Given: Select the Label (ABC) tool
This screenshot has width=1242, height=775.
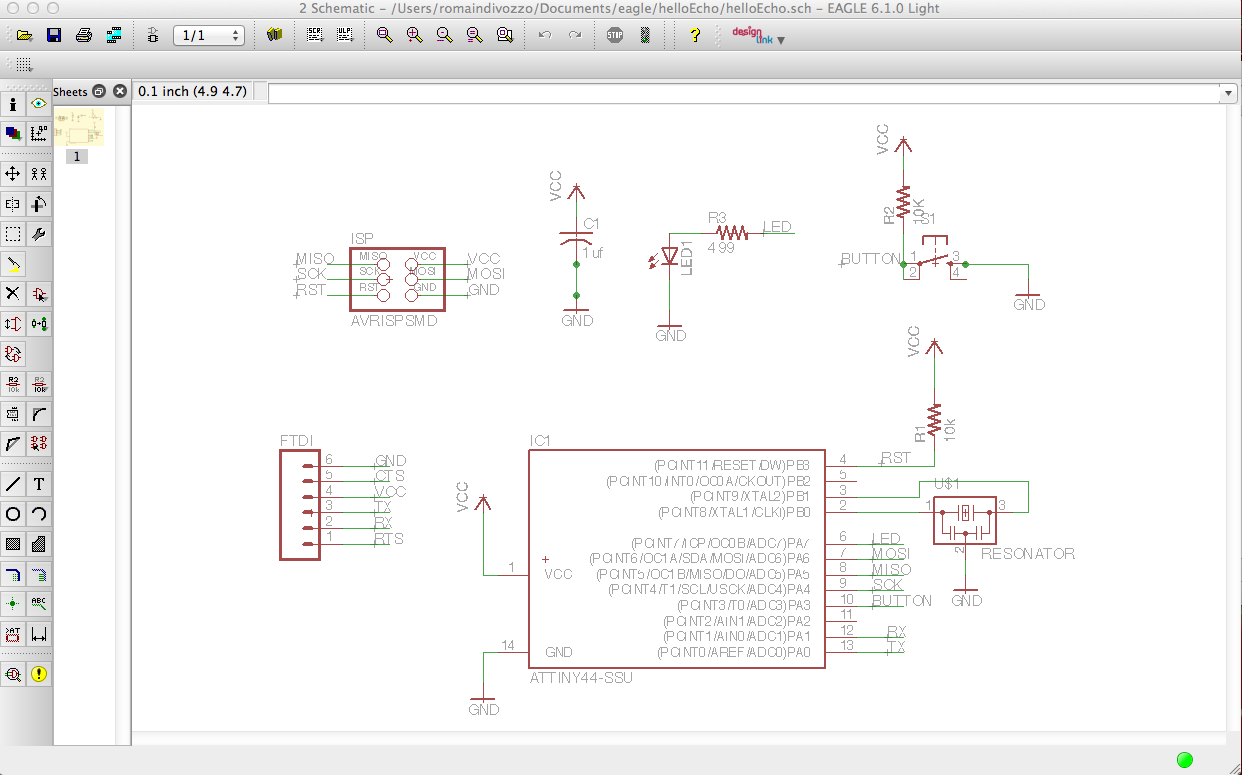Looking at the screenshot, I should (39, 603).
